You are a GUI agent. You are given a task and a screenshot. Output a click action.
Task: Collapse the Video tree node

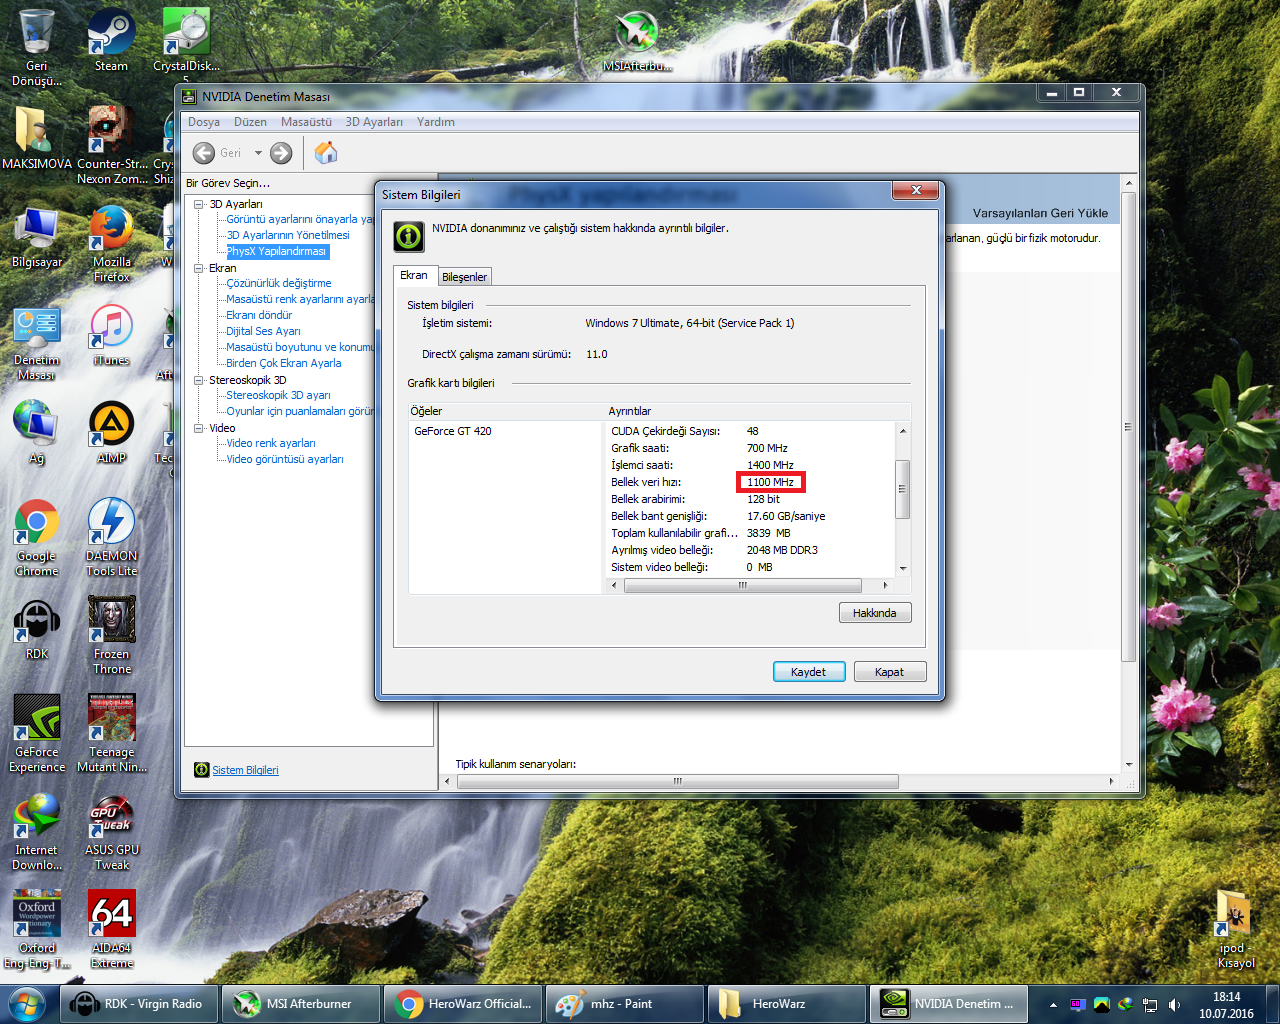point(199,428)
